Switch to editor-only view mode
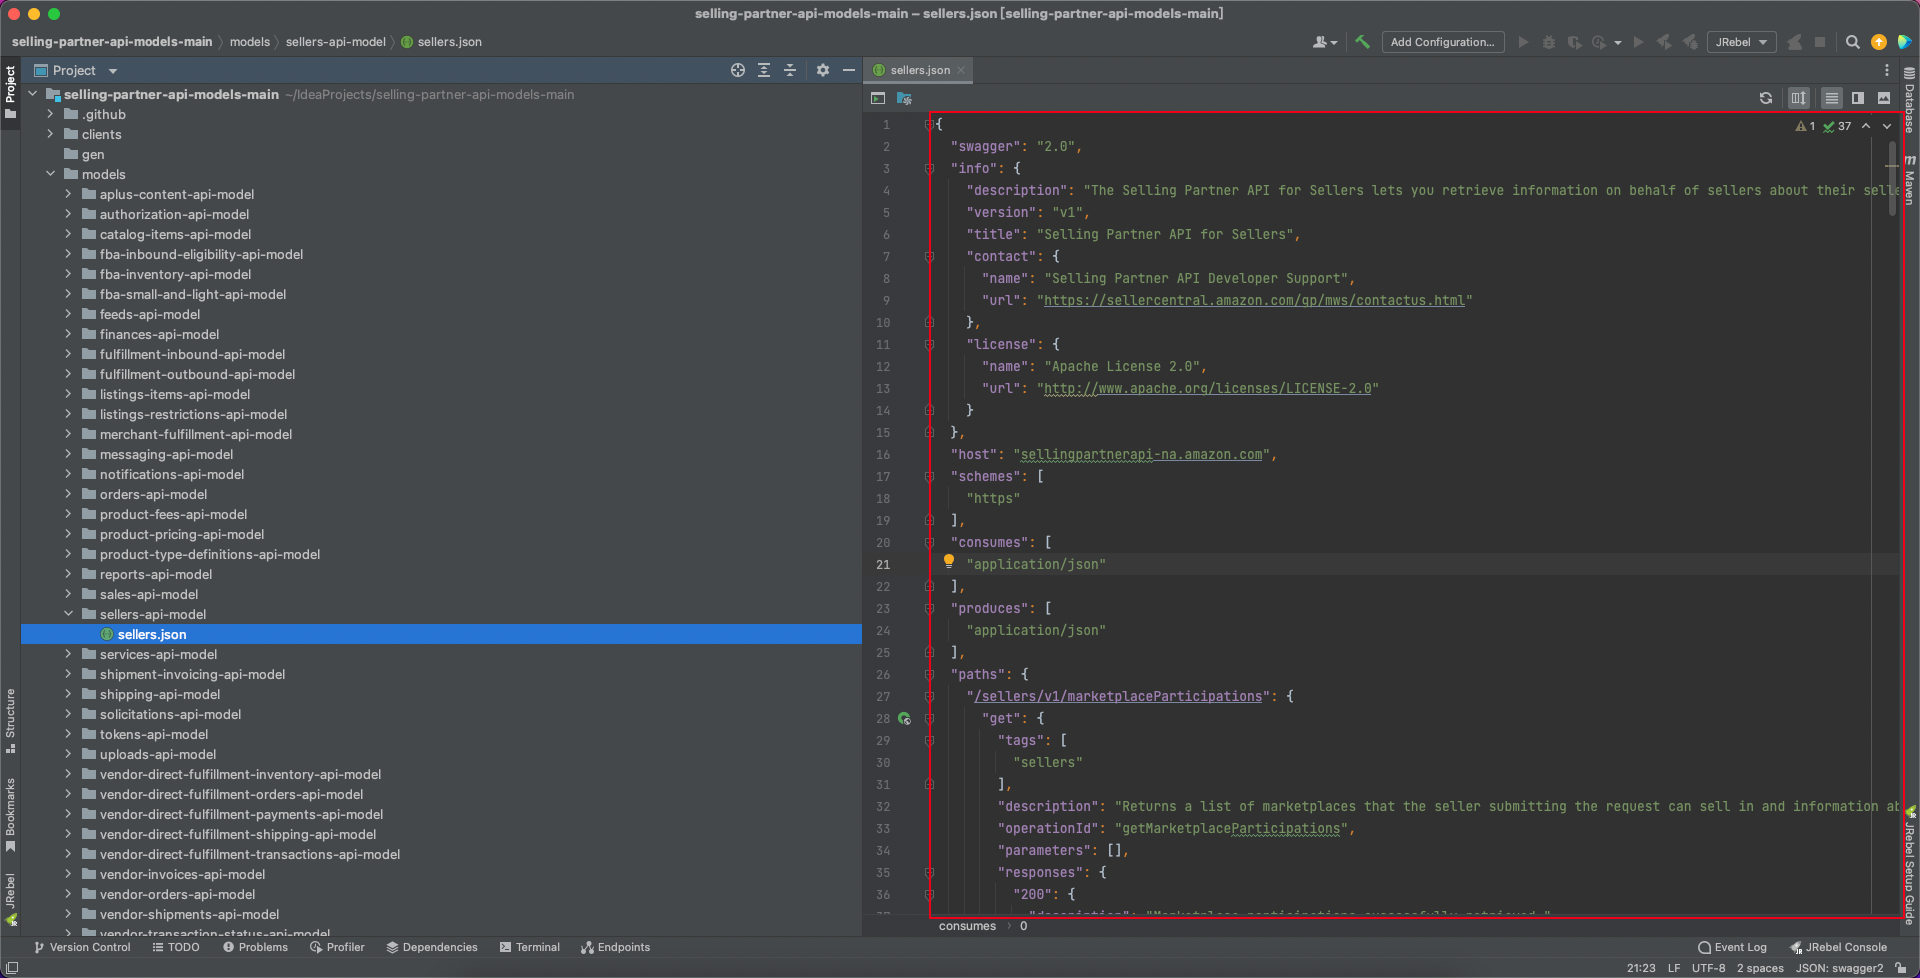This screenshot has height=978, width=1920. (x=1832, y=98)
